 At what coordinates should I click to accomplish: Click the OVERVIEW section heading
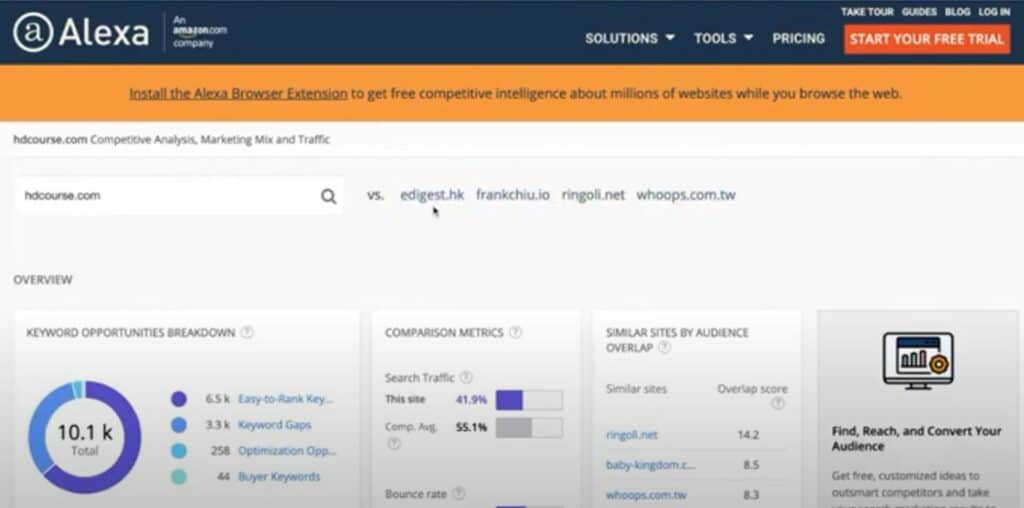[42, 280]
